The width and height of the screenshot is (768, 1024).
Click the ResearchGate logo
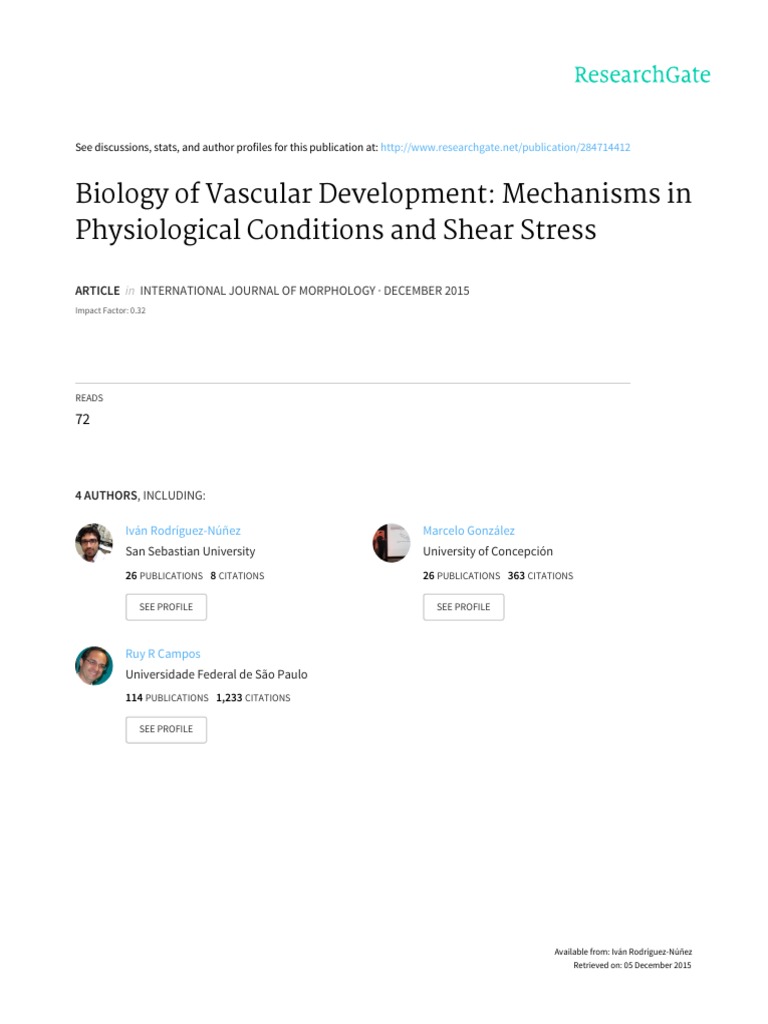point(641,75)
